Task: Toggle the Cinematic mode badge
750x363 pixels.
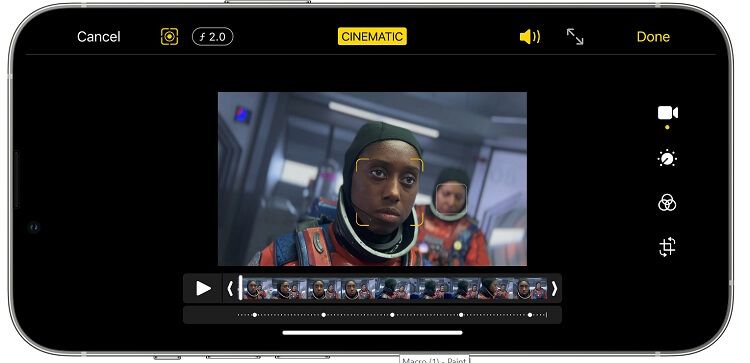Action: [372, 36]
